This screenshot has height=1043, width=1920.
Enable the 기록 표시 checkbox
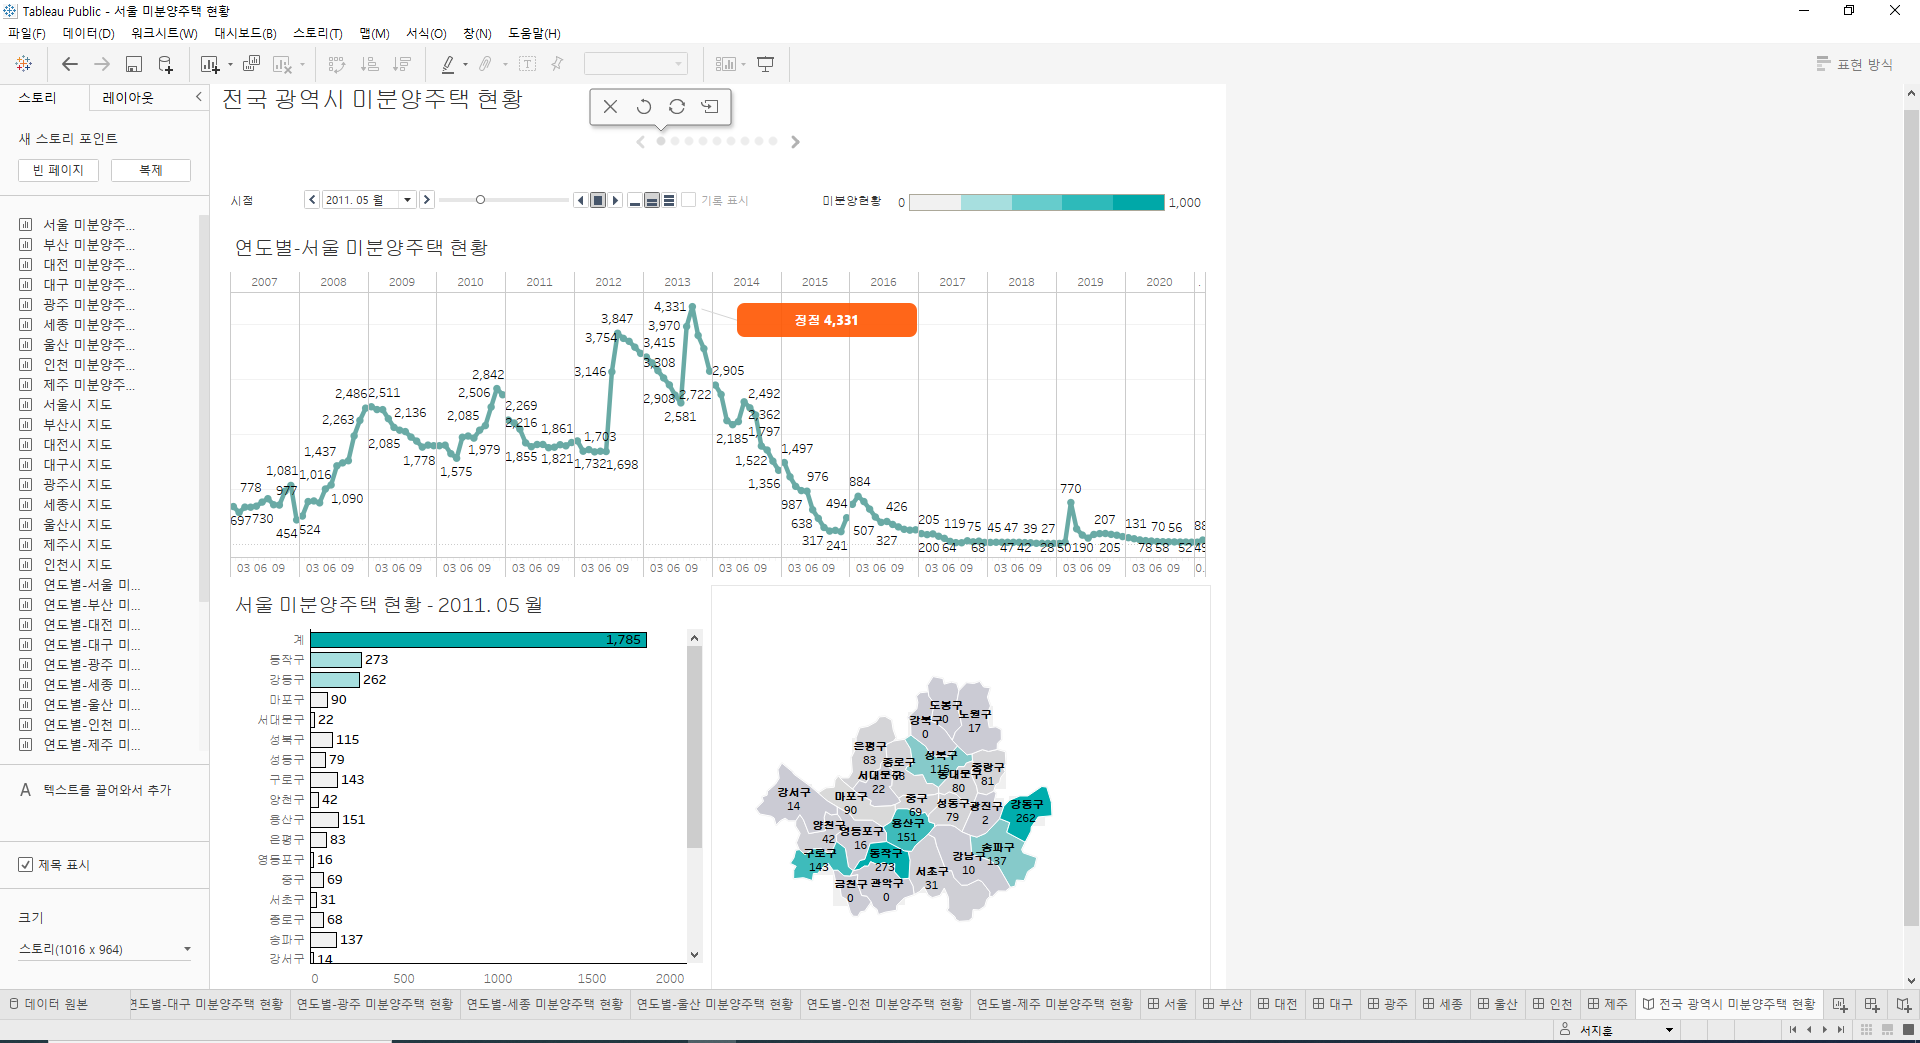click(689, 200)
